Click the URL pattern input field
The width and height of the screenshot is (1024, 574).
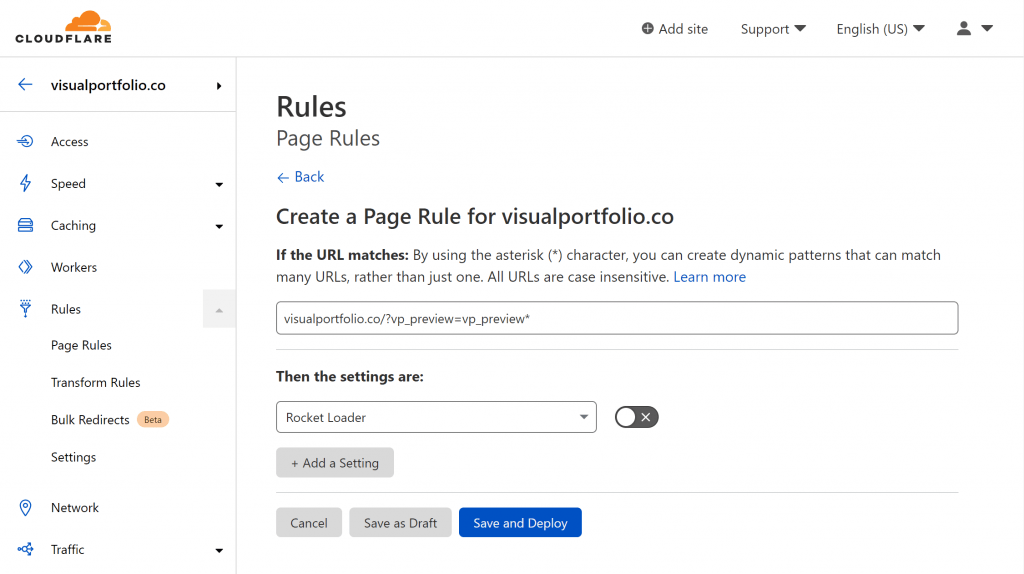click(617, 318)
